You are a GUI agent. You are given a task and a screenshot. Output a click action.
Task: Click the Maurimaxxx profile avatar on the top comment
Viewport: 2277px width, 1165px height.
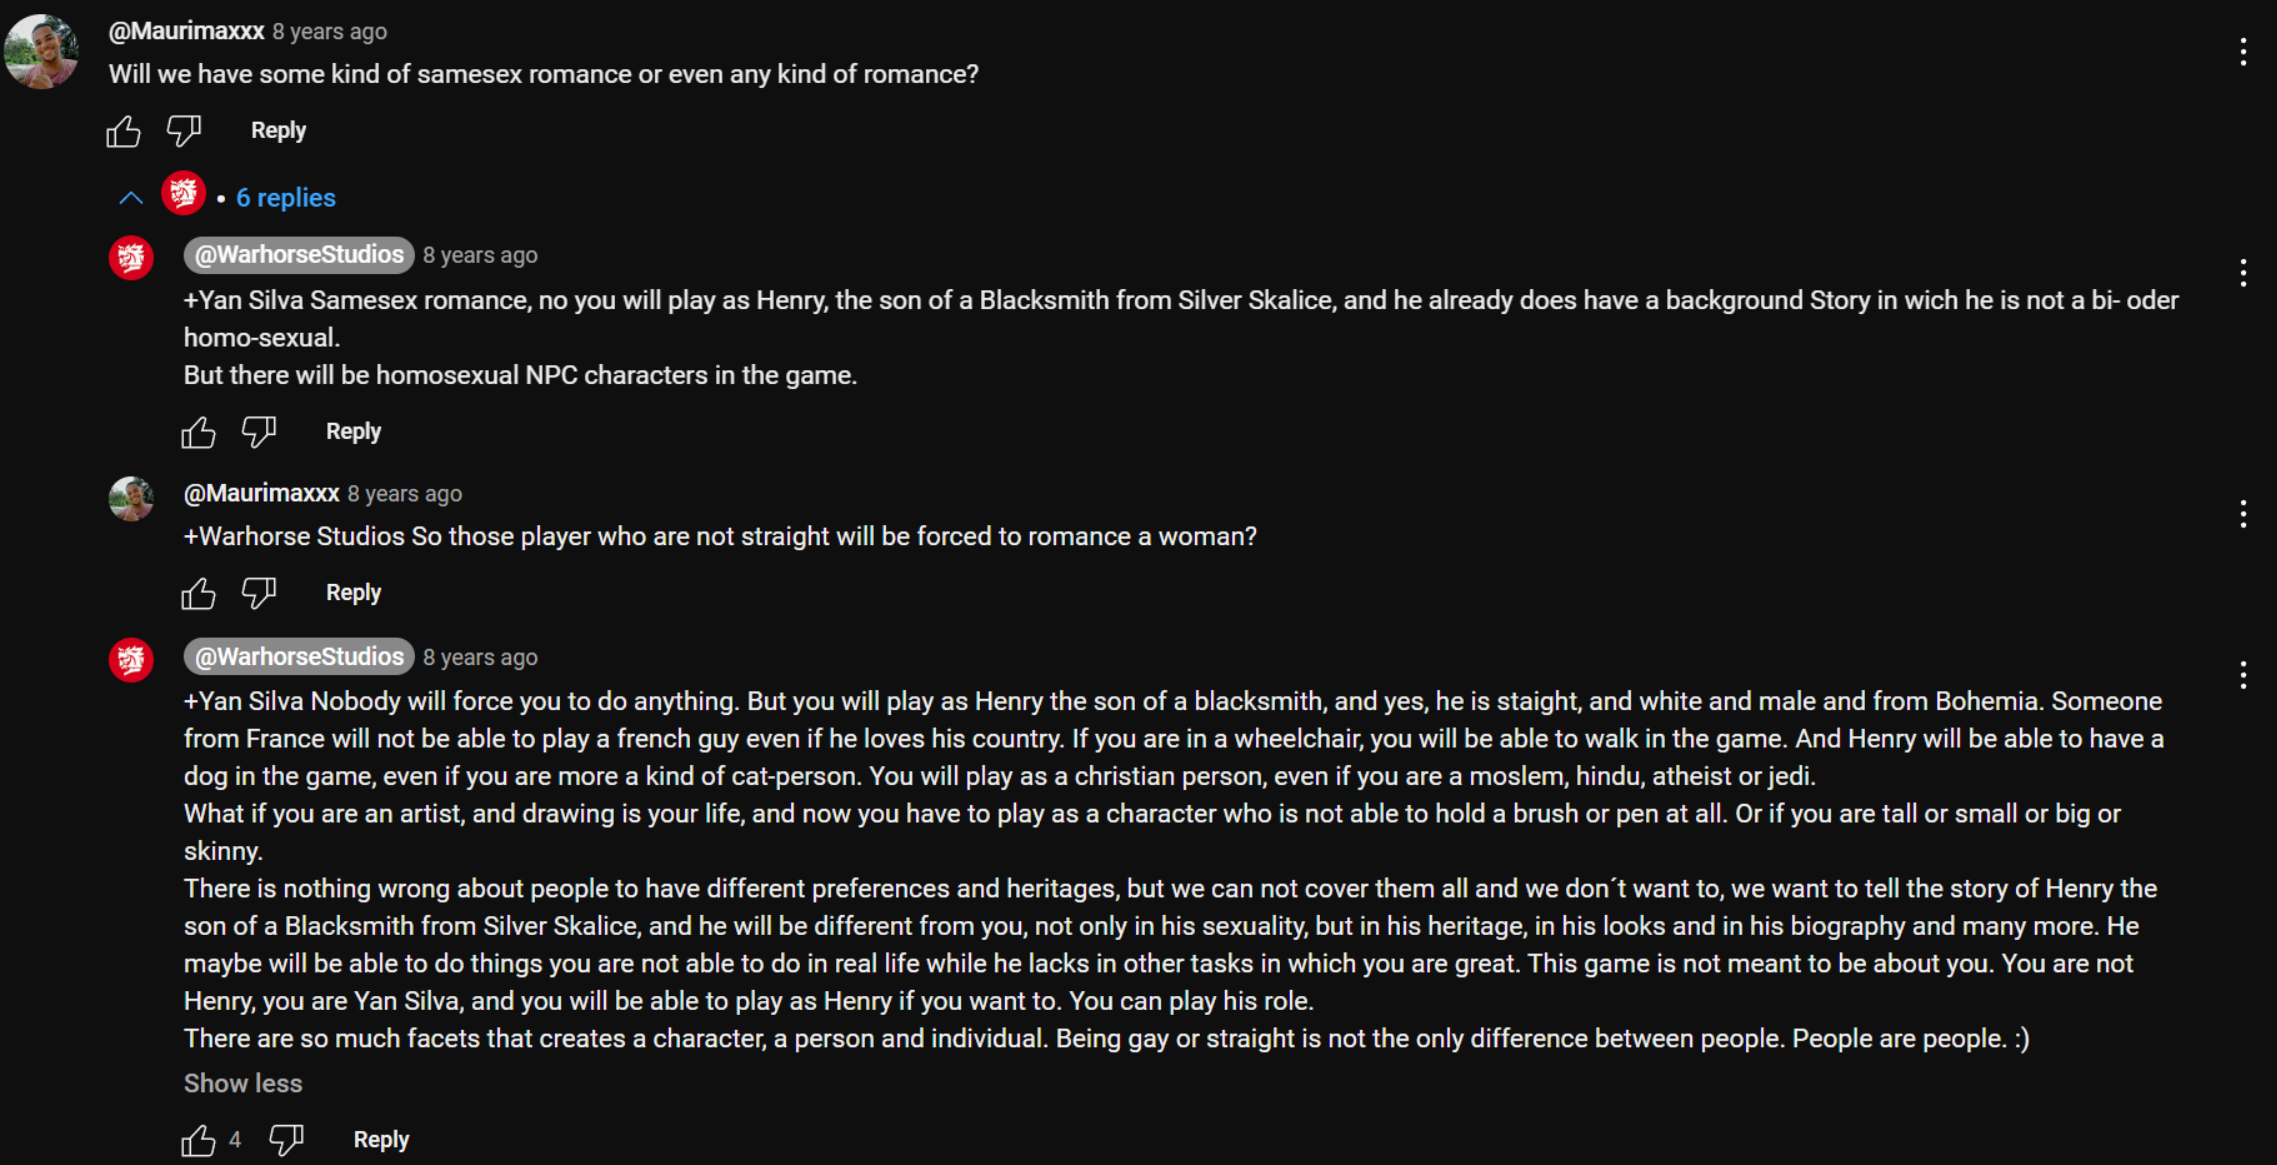pos(41,51)
